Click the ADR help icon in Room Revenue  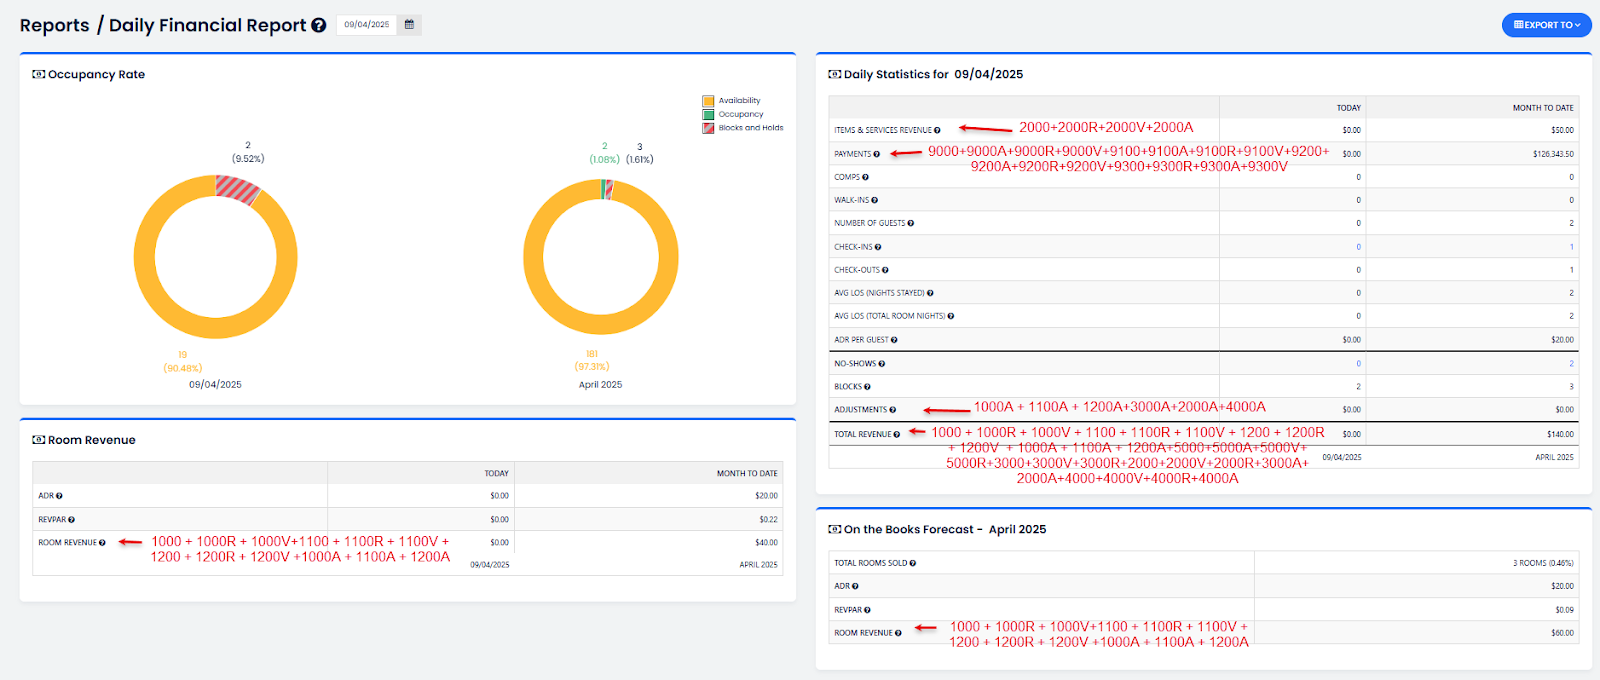(59, 496)
